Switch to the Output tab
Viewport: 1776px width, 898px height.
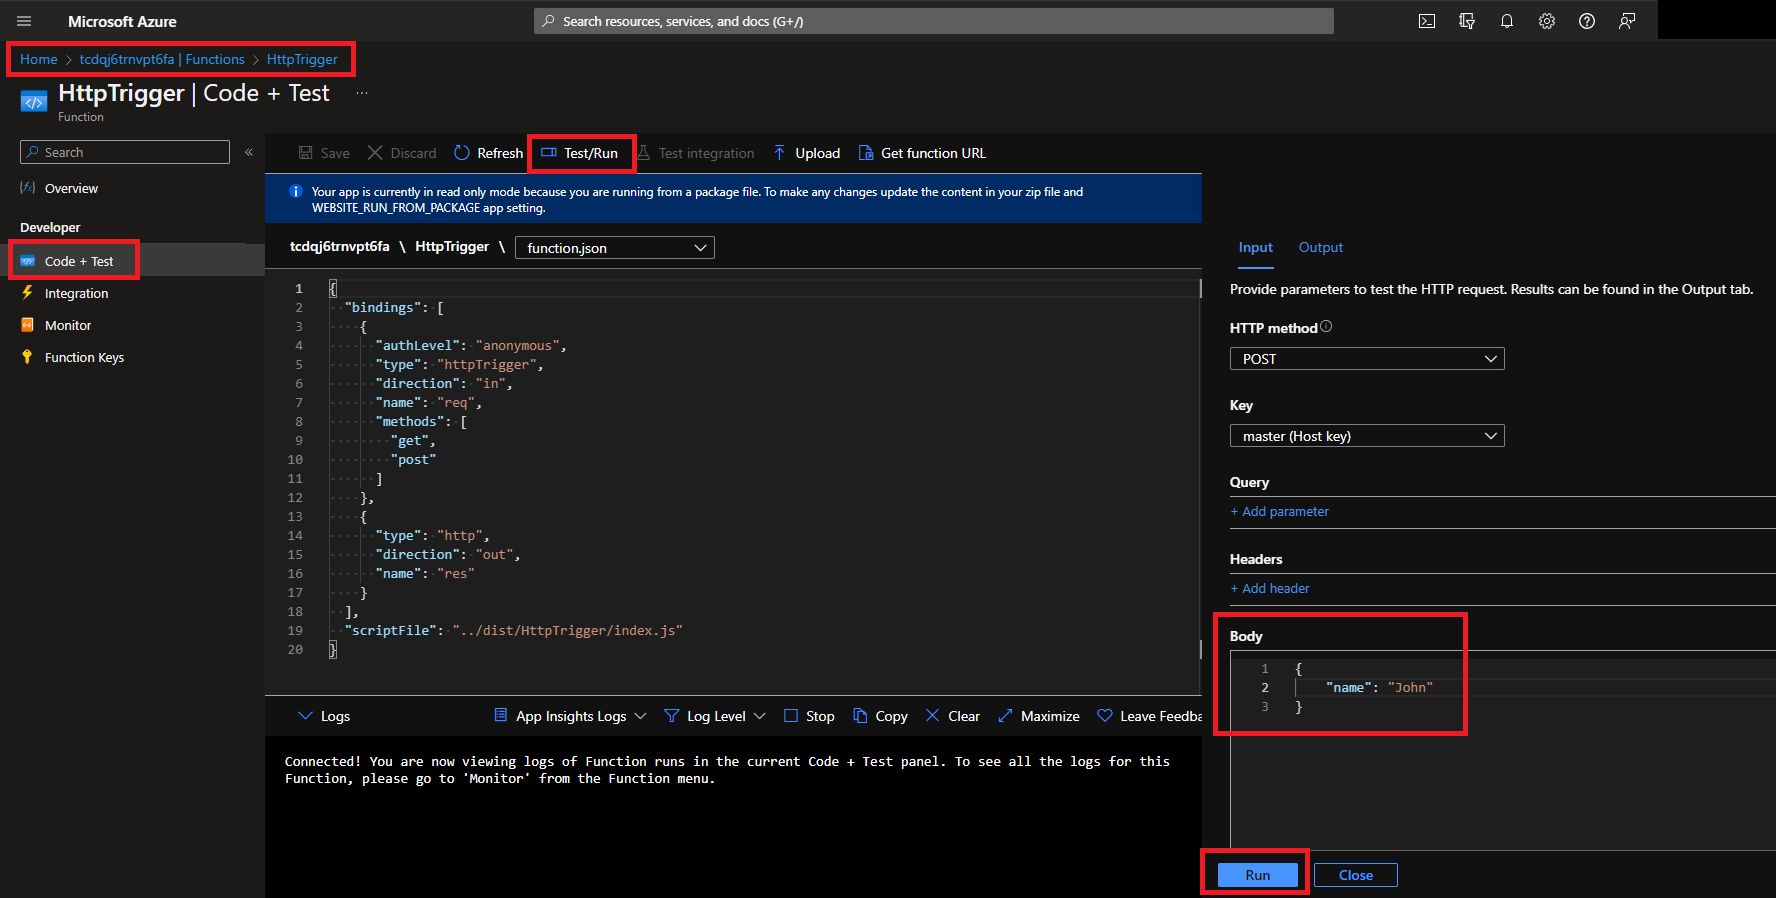click(x=1321, y=247)
